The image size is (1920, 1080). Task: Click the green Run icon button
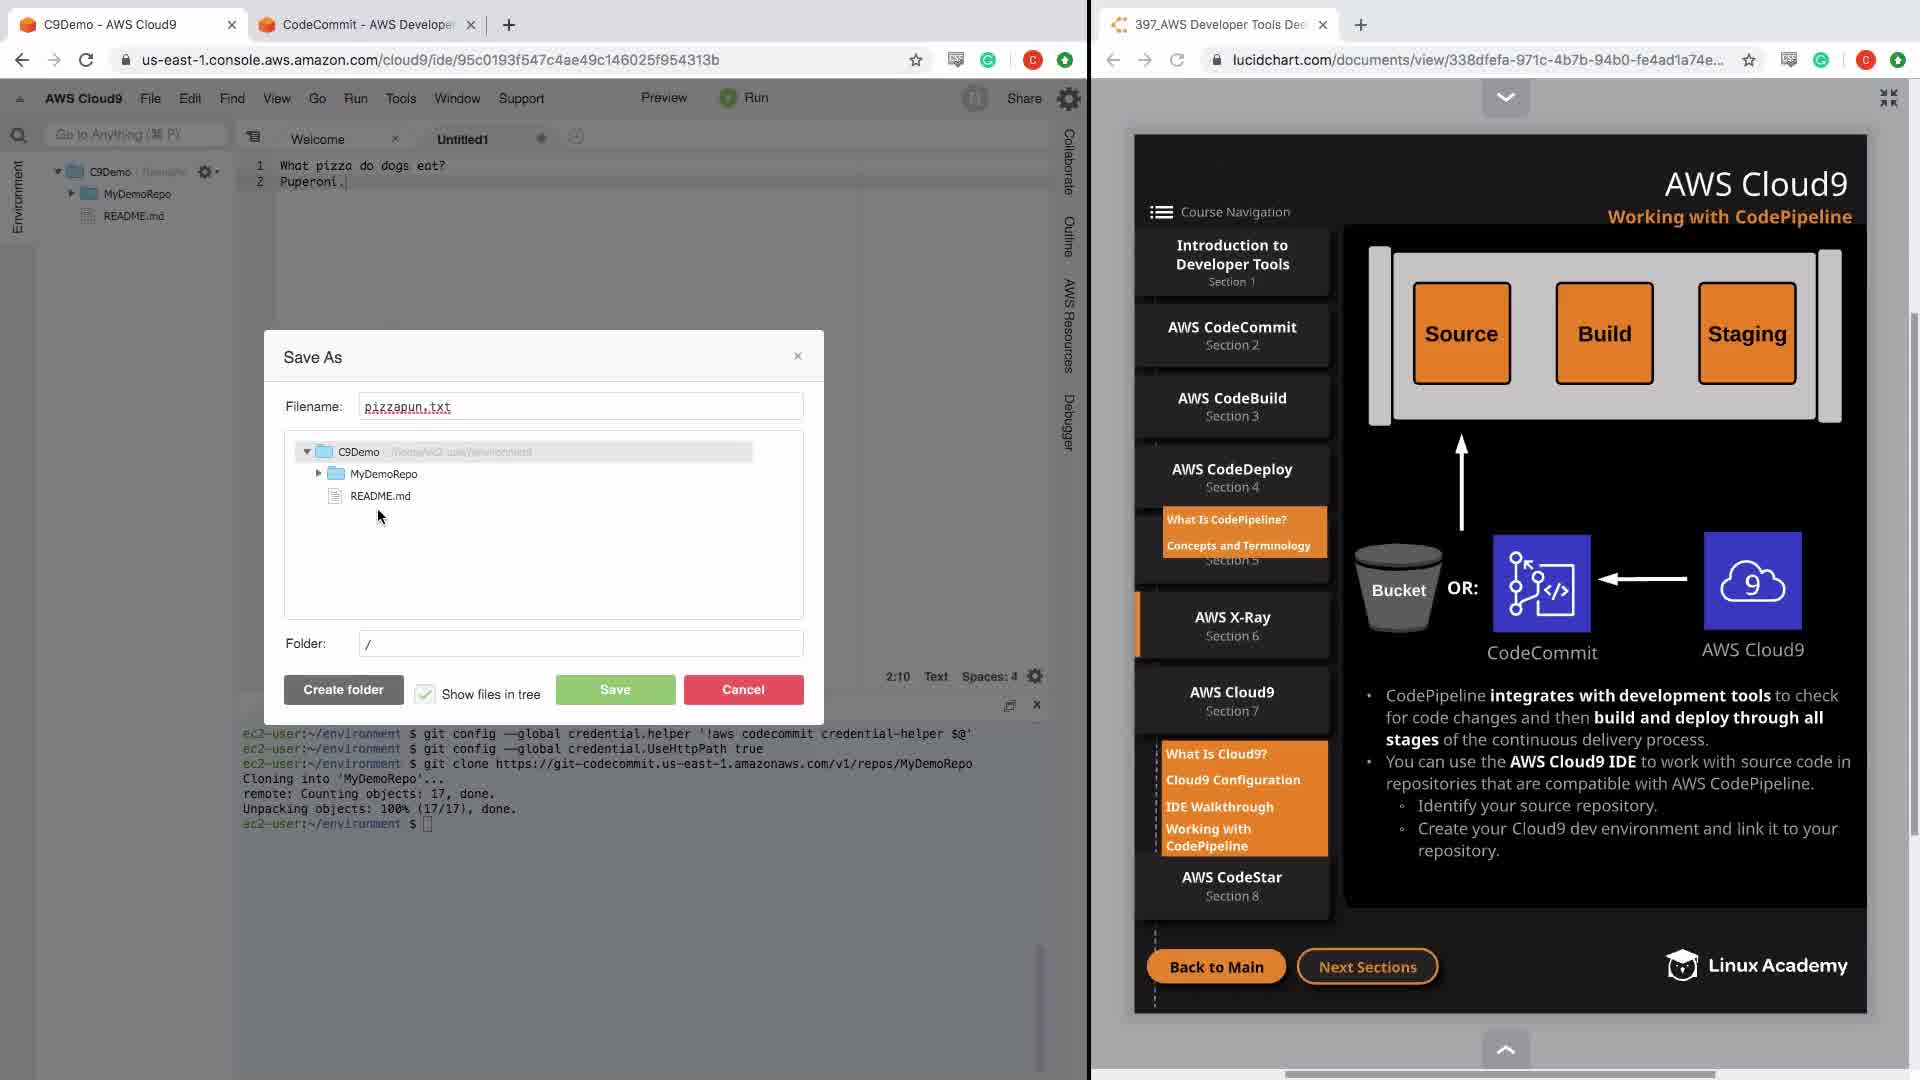[x=728, y=98]
